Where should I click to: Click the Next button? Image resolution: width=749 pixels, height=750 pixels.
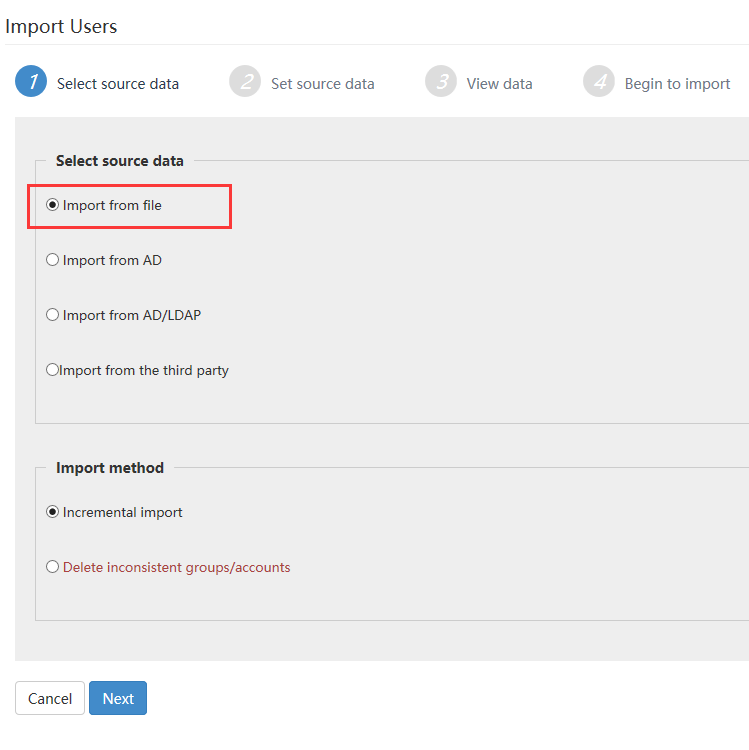click(118, 698)
